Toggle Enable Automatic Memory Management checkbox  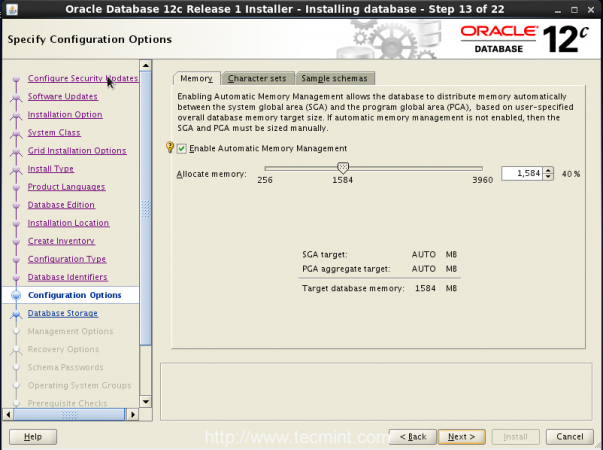point(182,148)
